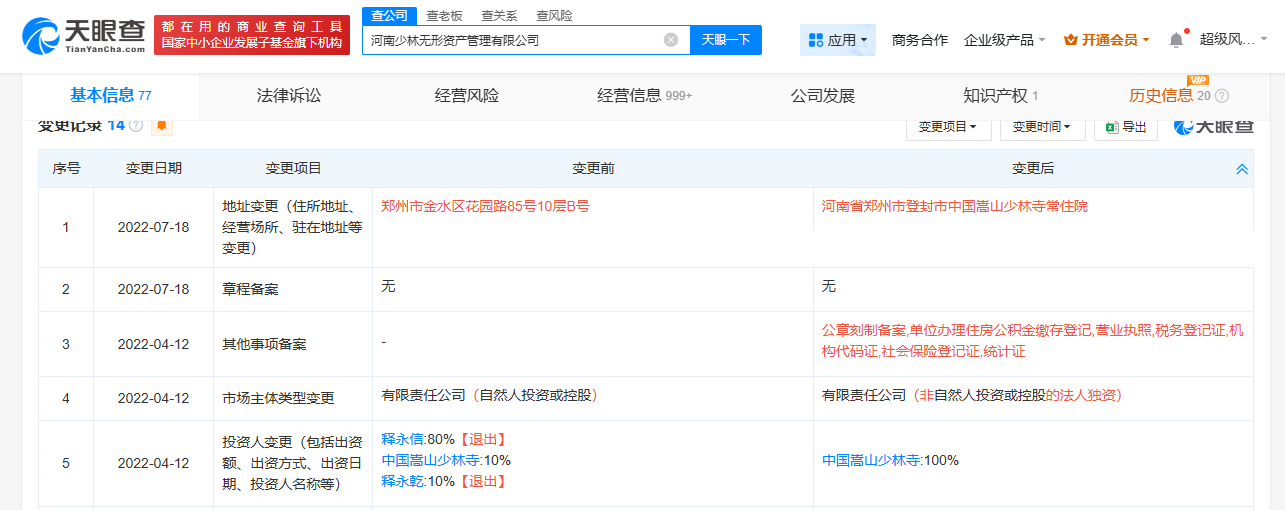Image resolution: width=1285 pixels, height=510 pixels.
Task: Click the orange alert icon next to 变更记录
Action: tap(161, 126)
